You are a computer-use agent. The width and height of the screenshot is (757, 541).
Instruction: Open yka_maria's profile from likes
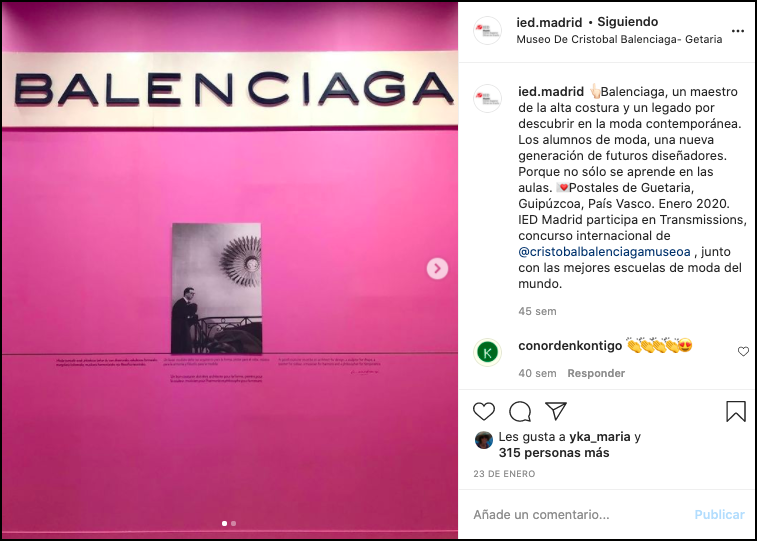tap(600, 437)
